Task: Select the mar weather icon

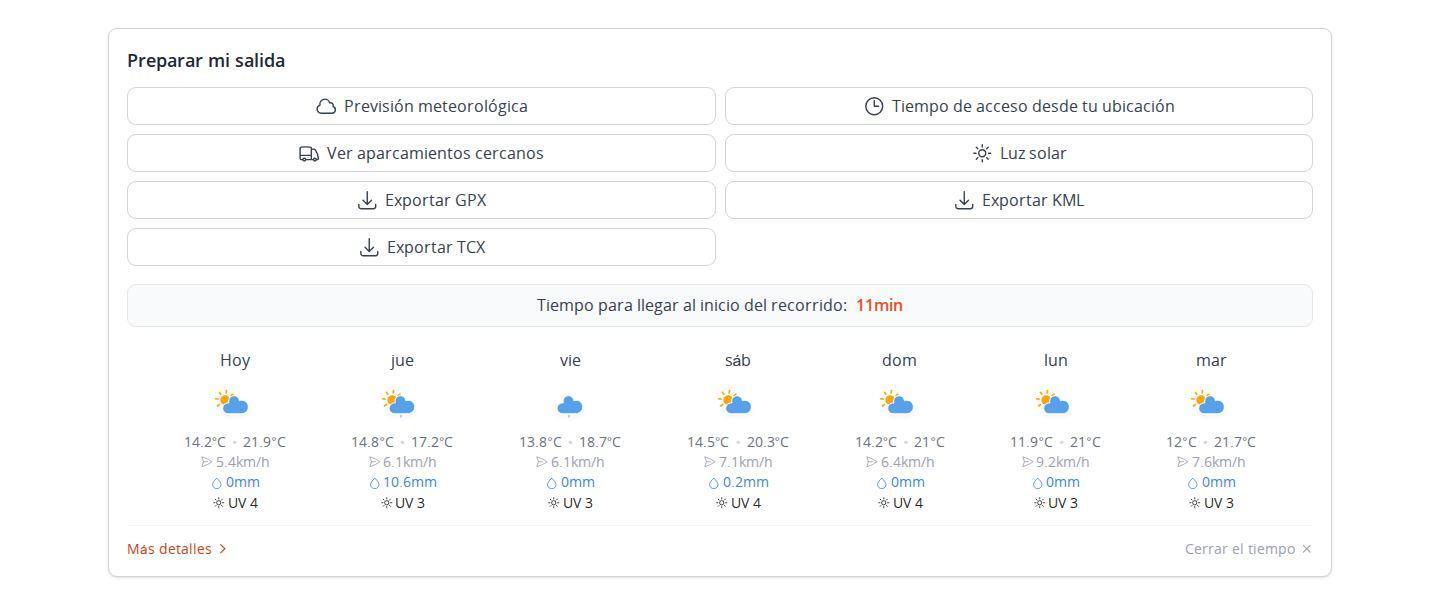Action: pyautogui.click(x=1209, y=403)
